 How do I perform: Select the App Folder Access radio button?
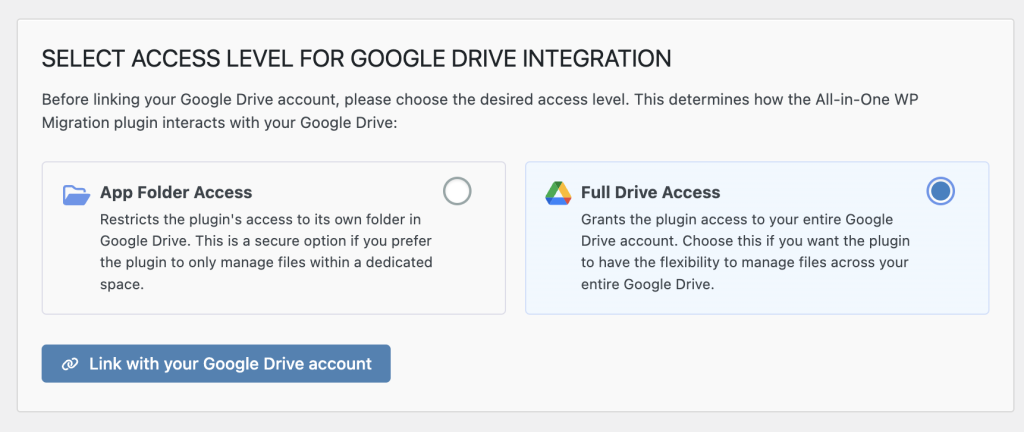[x=457, y=191]
